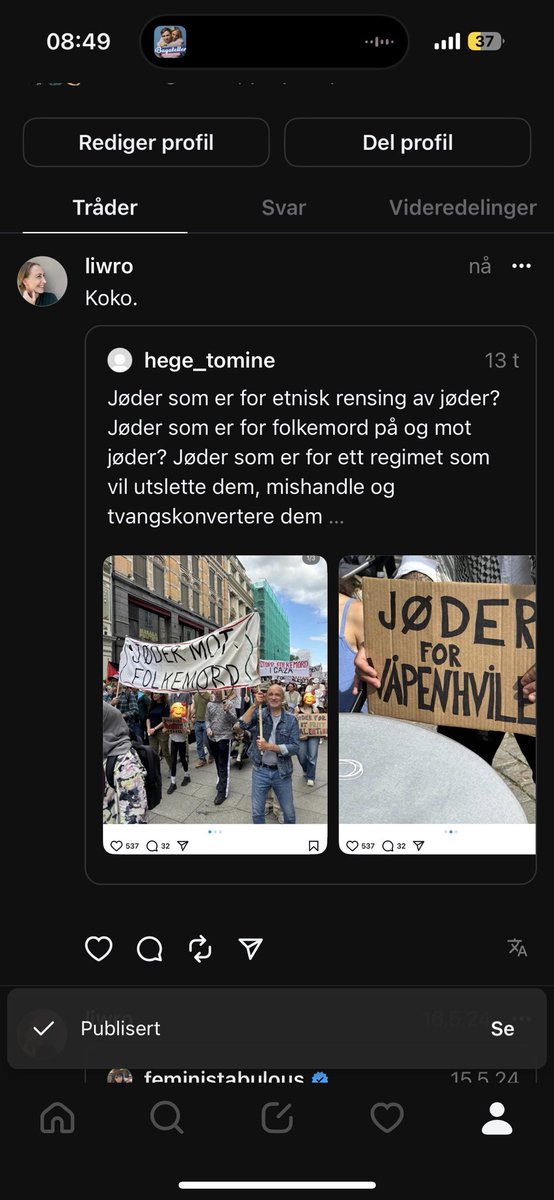Open the Jøder mot folkemord photo

(215, 705)
